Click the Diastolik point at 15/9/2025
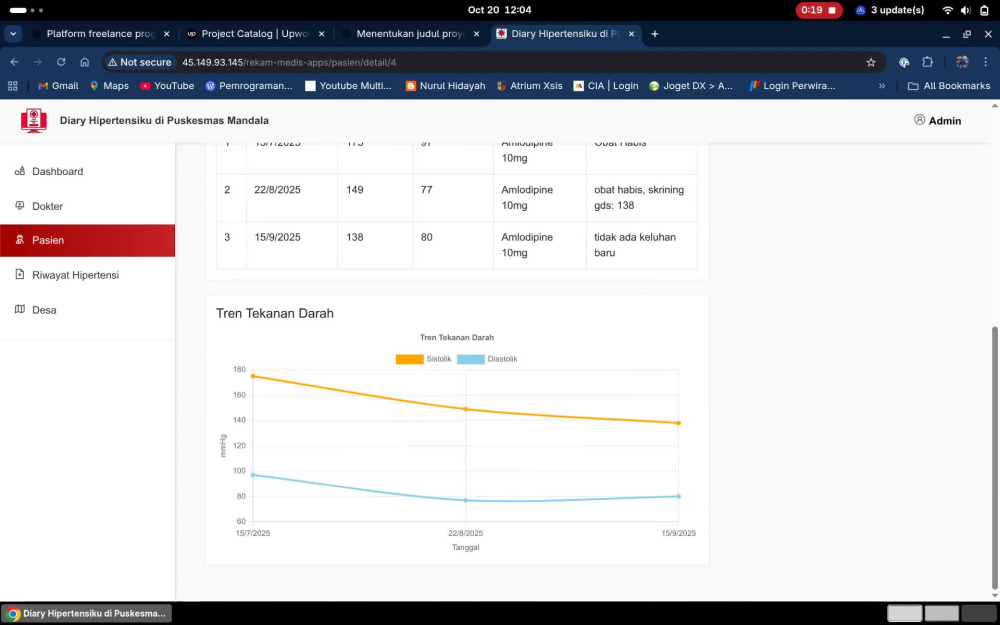This screenshot has width=1000, height=625. (x=679, y=496)
